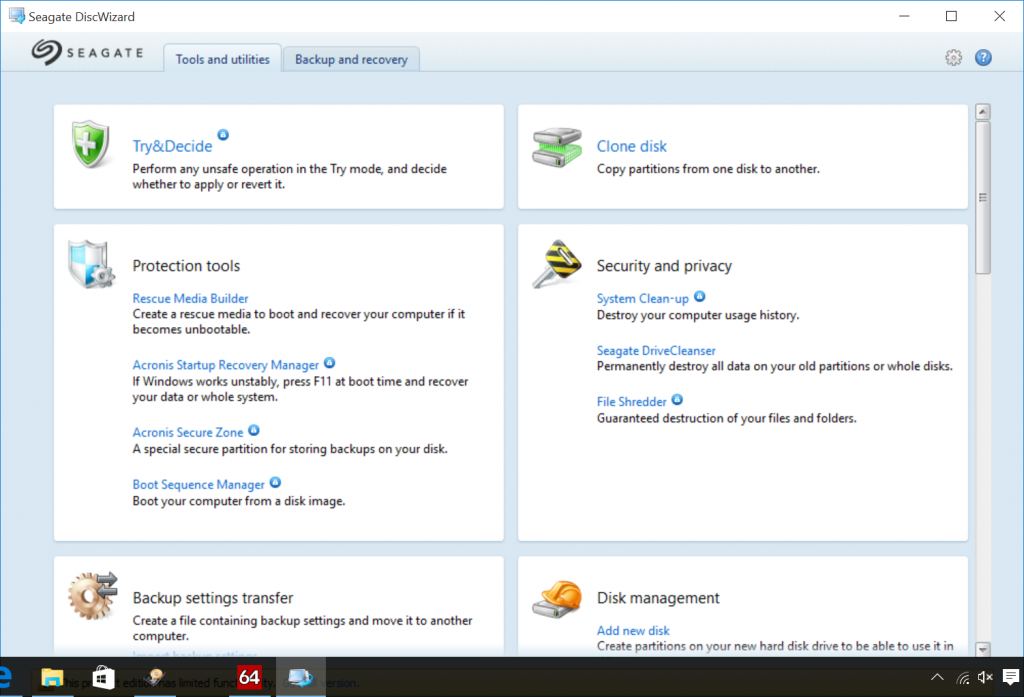
Task: Click the red 64 icon in the taskbar
Action: pyautogui.click(x=249, y=677)
